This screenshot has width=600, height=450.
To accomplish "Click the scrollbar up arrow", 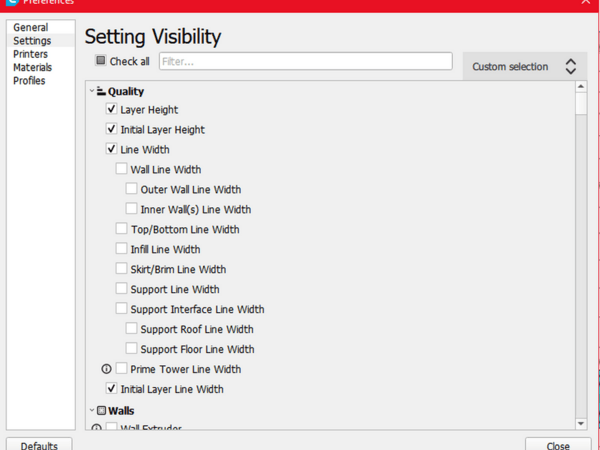I will [x=581, y=89].
